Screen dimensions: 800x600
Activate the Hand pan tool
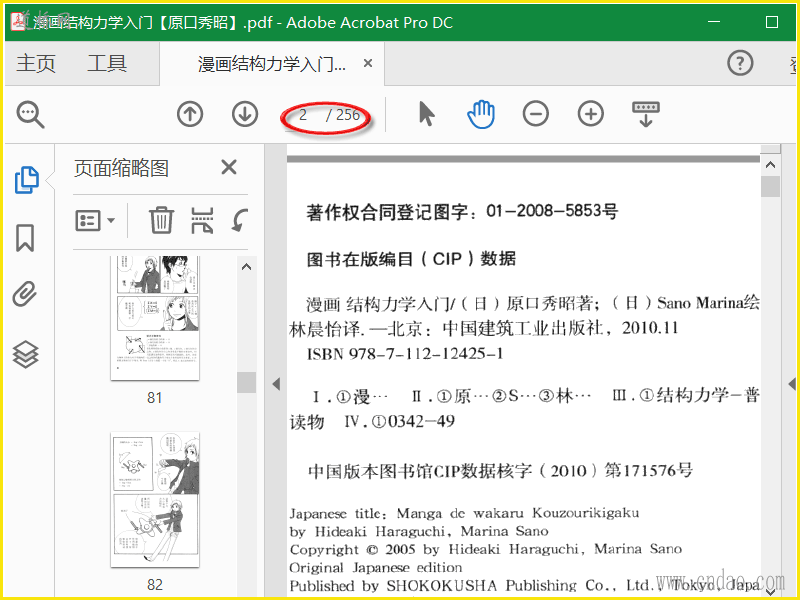481,114
